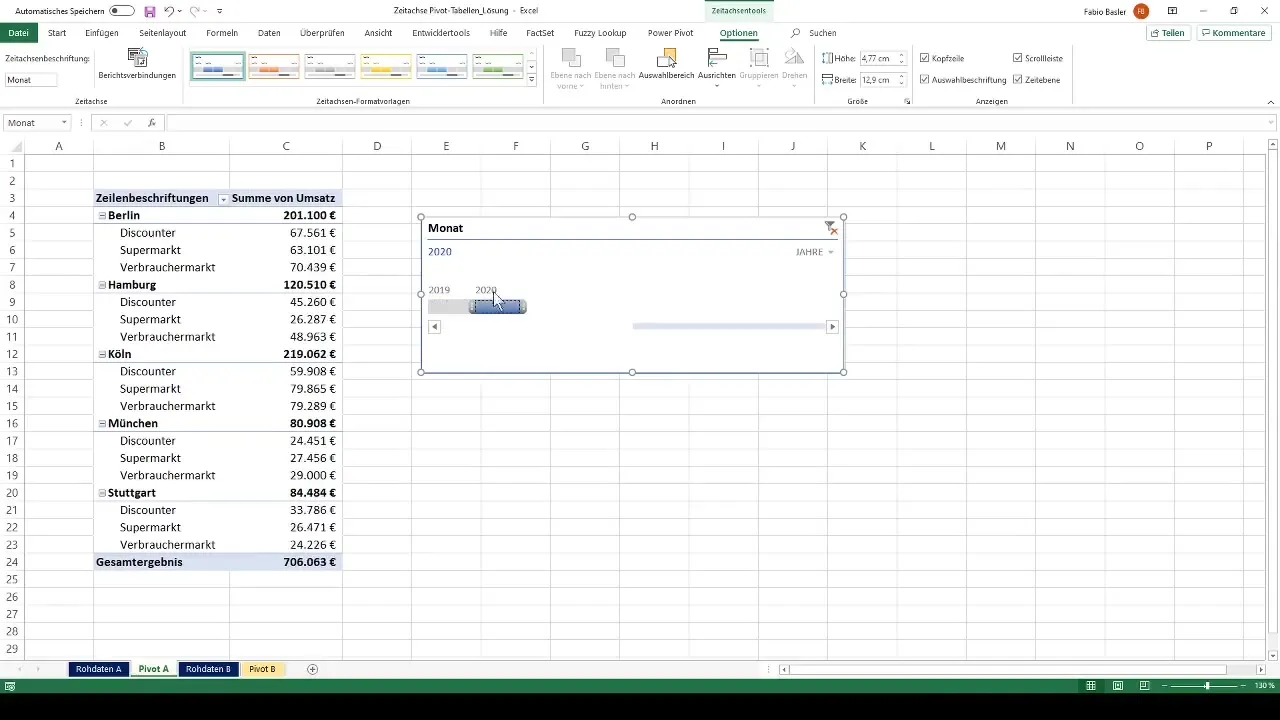Image resolution: width=1280 pixels, height=720 pixels.
Task: Click the Kommentare button
Action: pos(1233,33)
